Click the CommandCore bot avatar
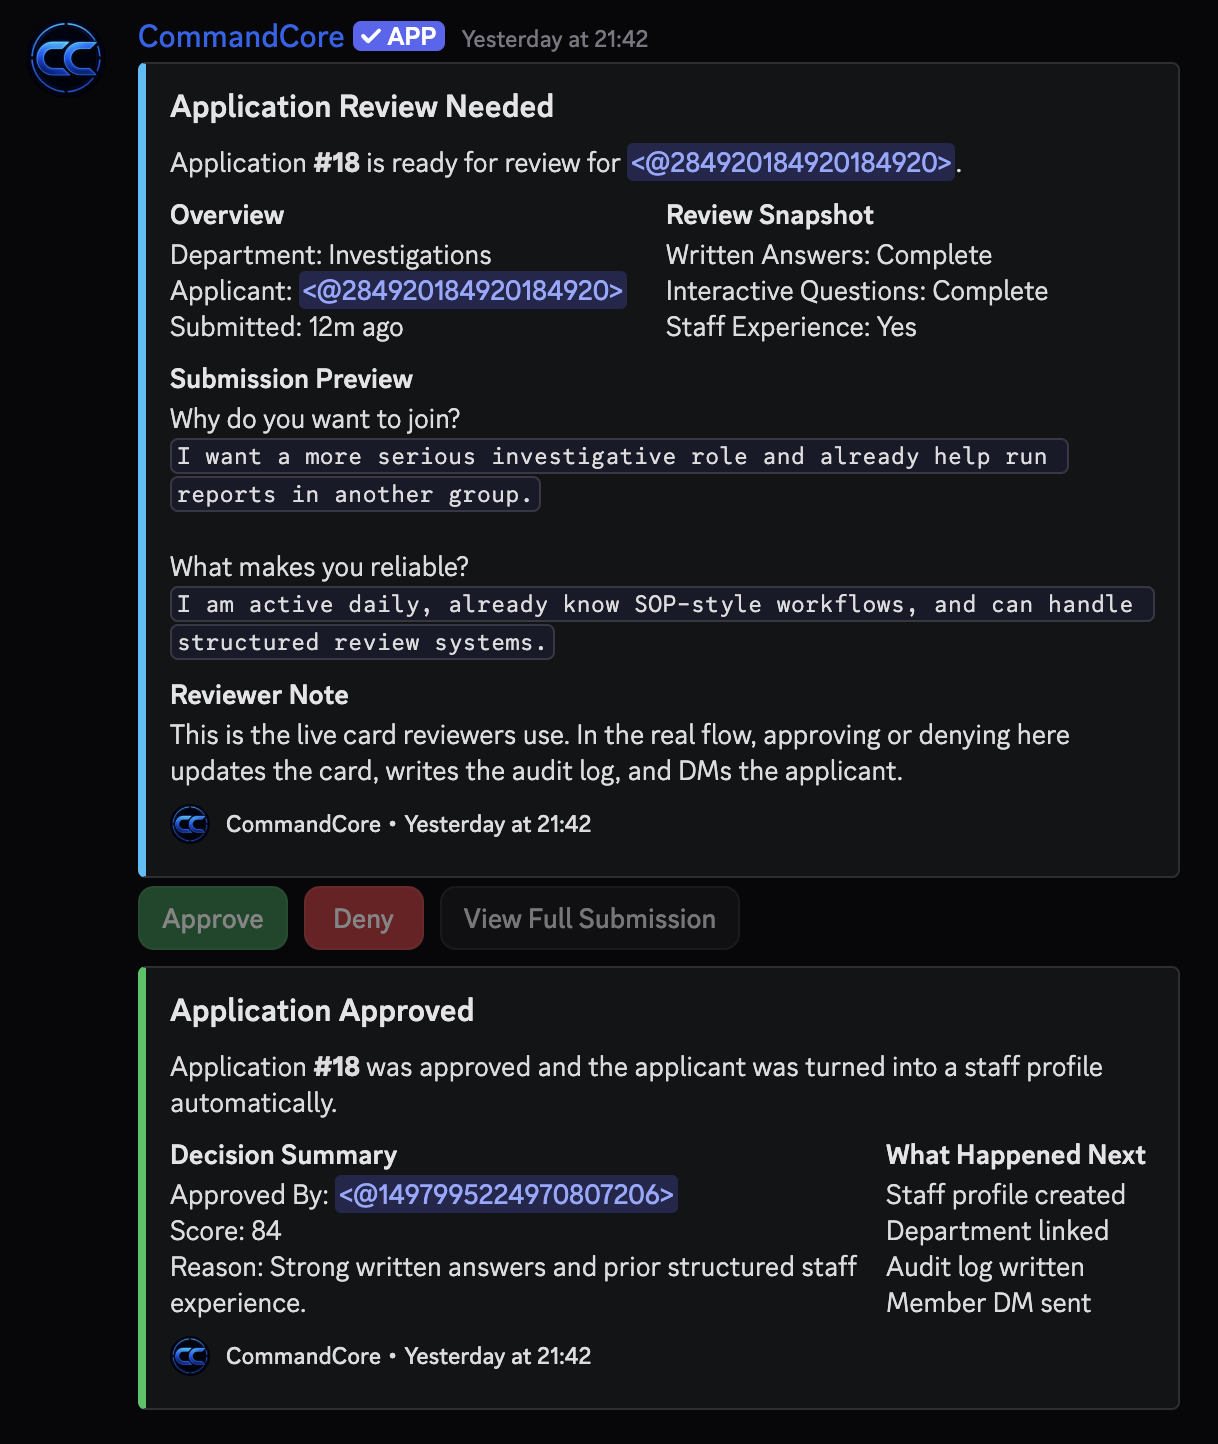 66,57
